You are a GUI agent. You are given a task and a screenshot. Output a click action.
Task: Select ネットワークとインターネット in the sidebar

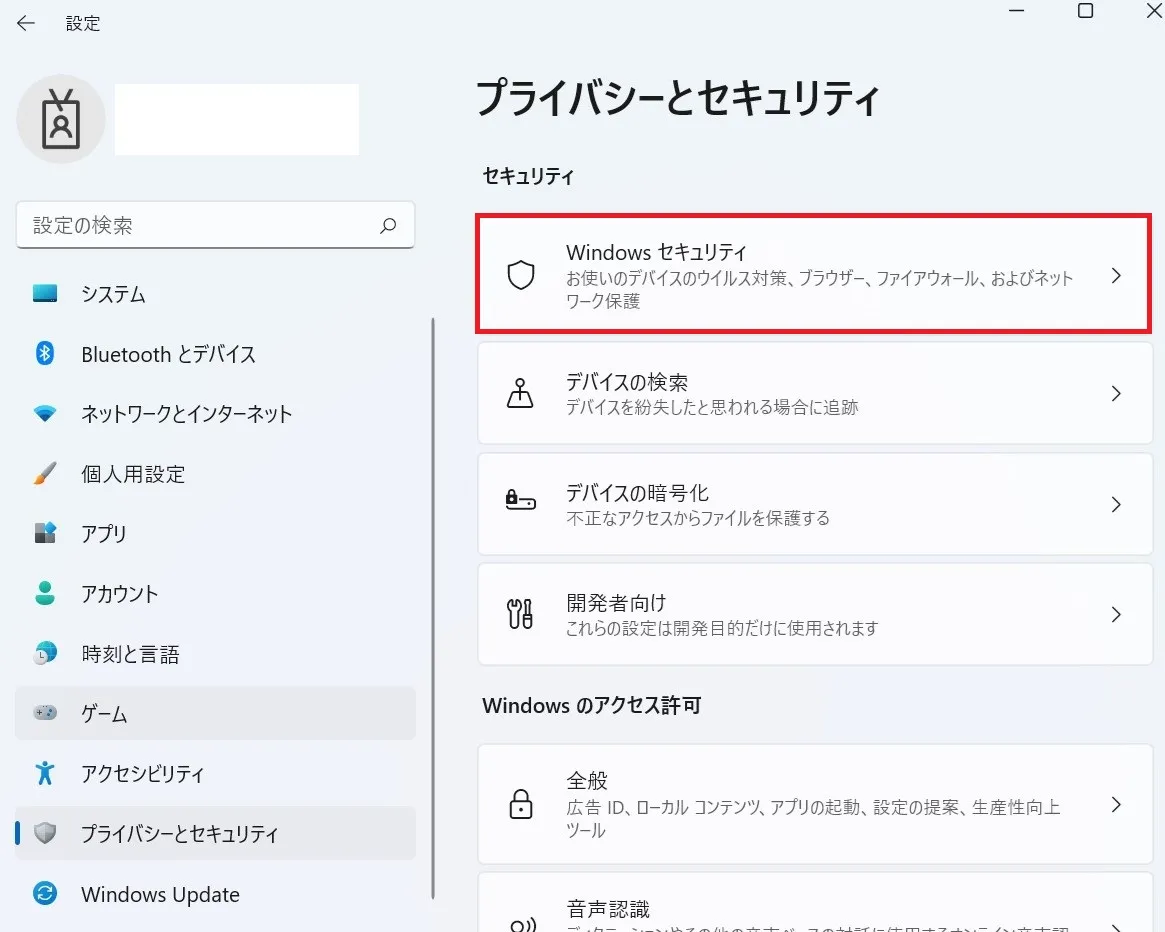click(x=186, y=414)
